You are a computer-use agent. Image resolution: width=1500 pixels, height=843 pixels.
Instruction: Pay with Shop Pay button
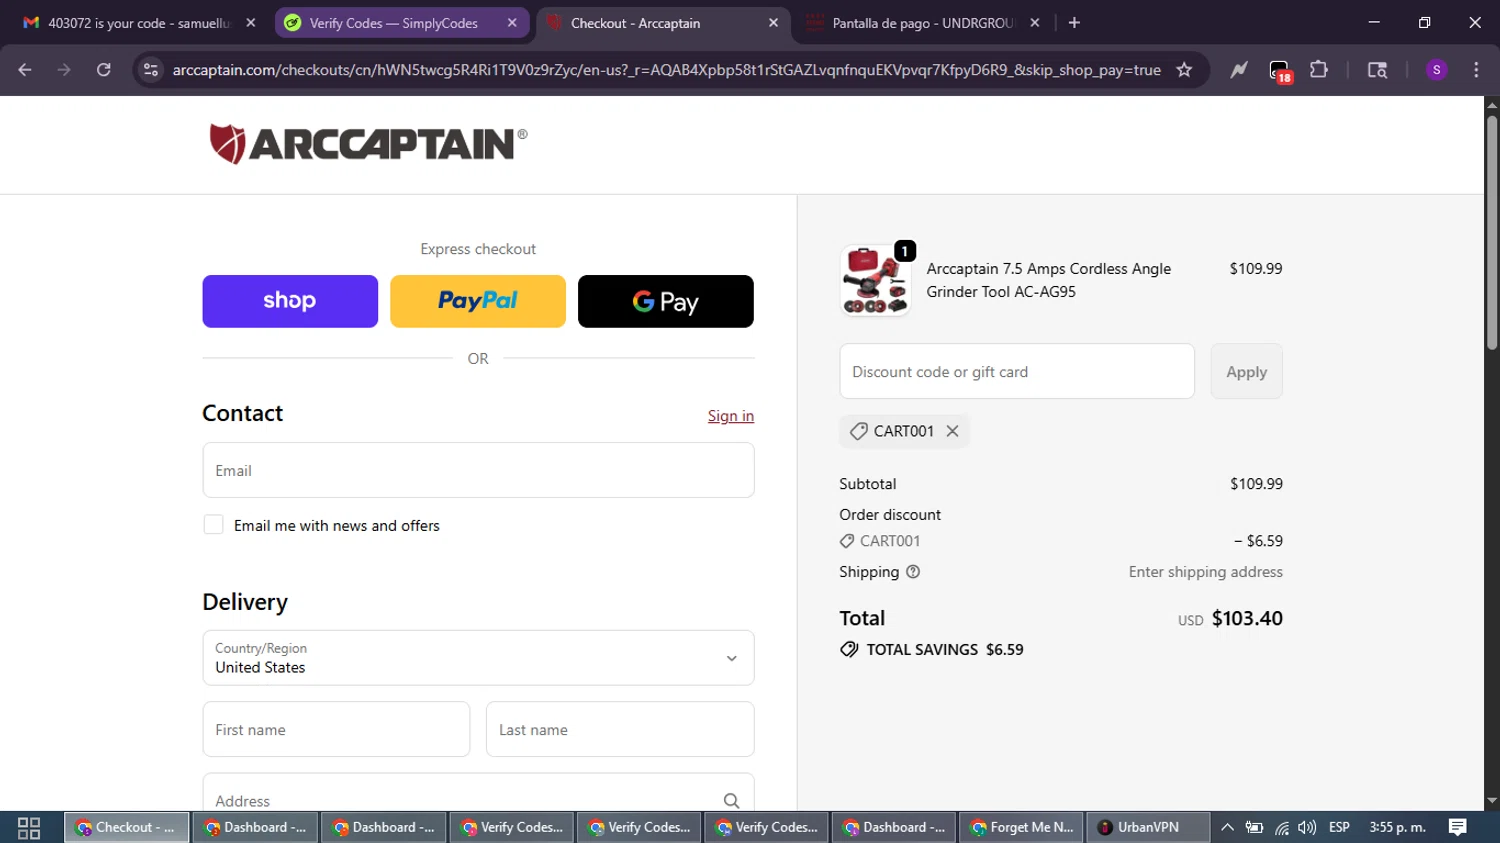(290, 301)
